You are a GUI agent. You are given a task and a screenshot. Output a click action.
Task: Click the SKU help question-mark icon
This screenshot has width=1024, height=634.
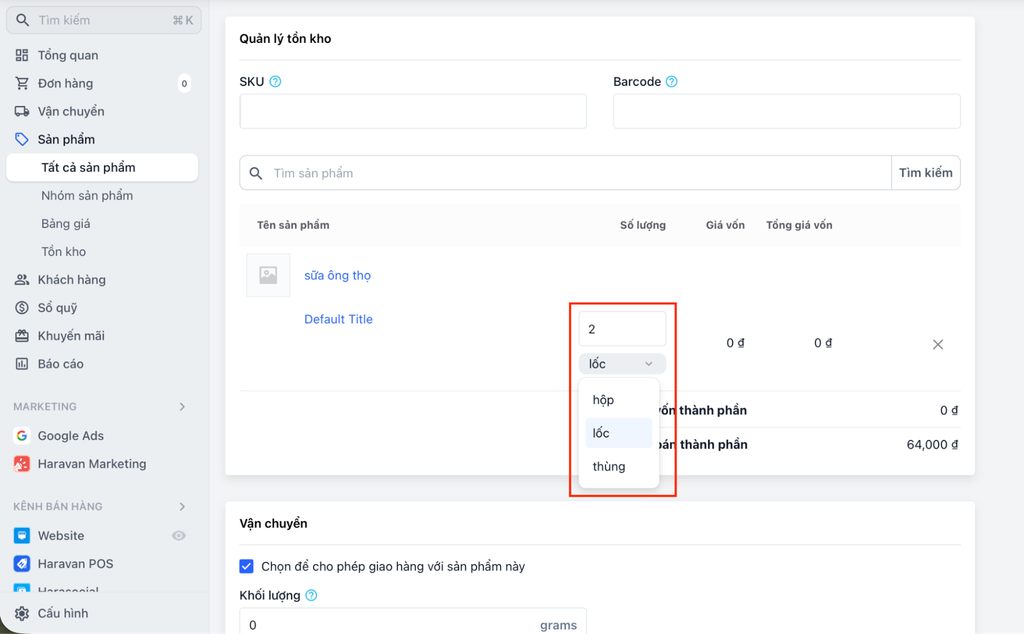[x=275, y=82]
